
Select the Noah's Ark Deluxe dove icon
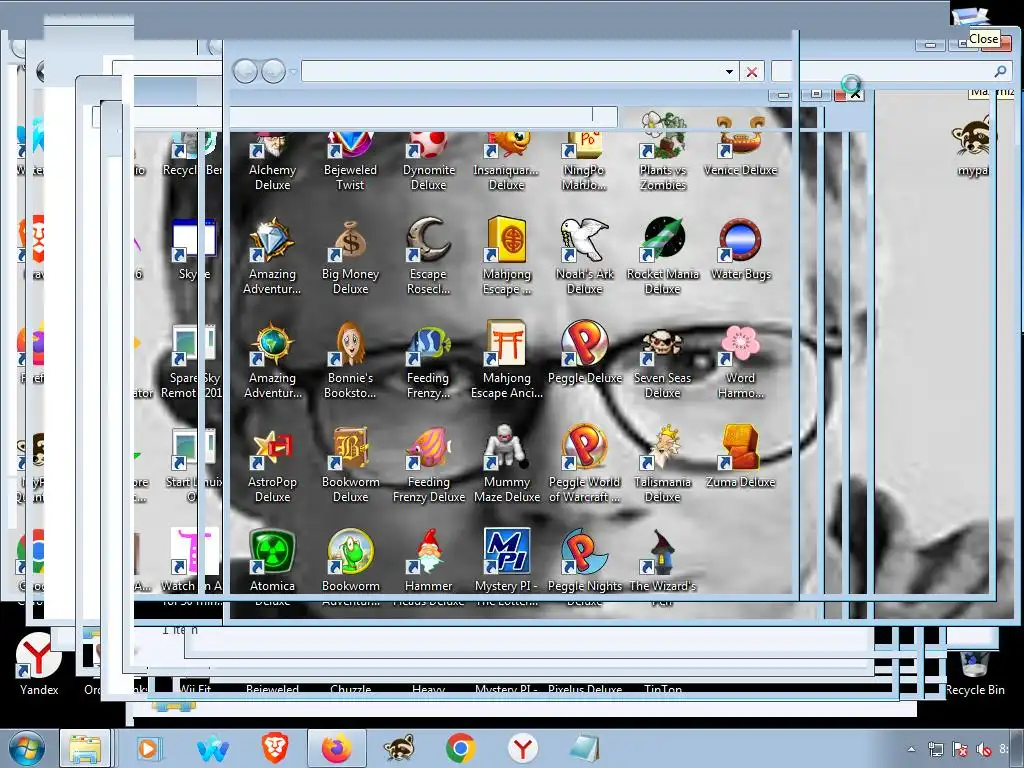coord(584,240)
